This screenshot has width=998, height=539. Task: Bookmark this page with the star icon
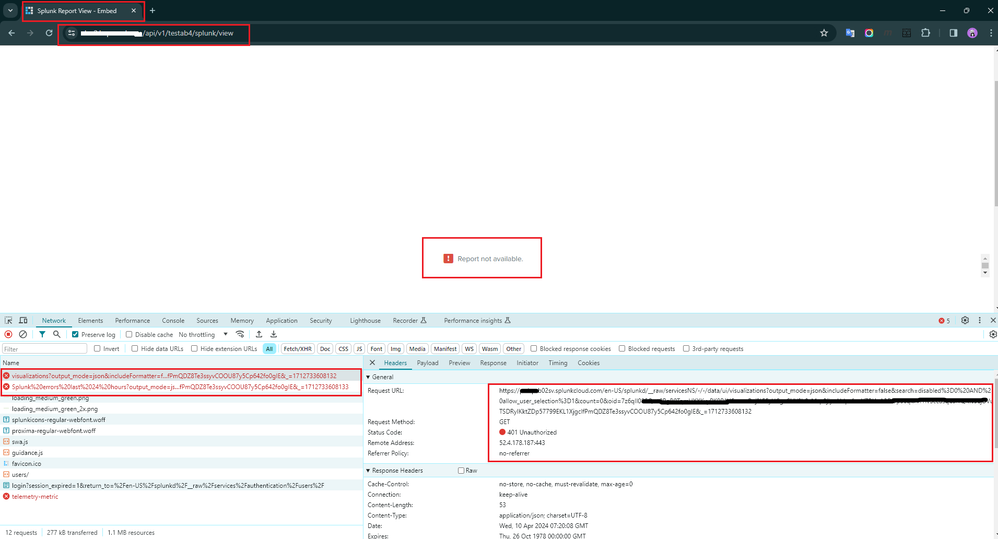[824, 33]
